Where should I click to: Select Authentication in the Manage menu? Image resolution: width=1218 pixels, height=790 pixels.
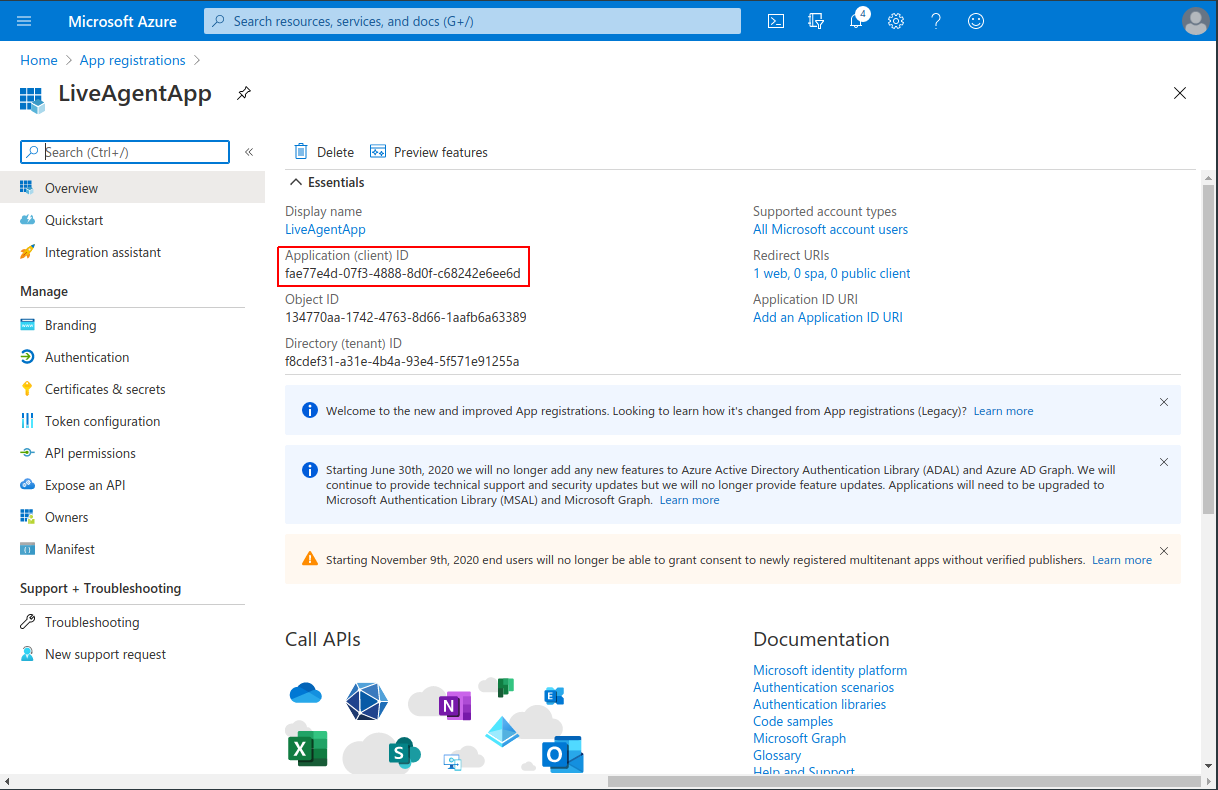point(86,357)
